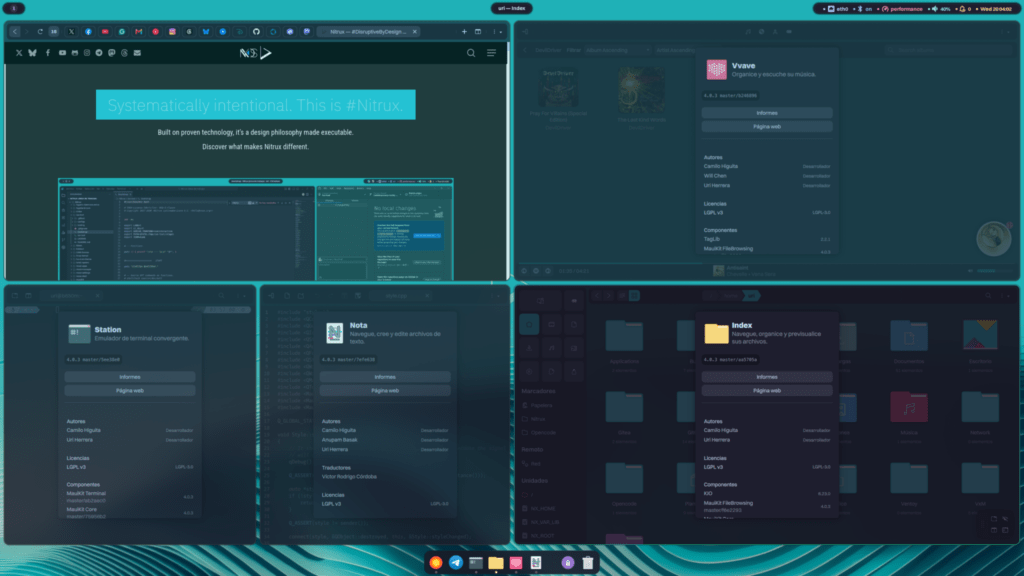Click Informes in Vvave about dialog
Image resolution: width=1024 pixels, height=576 pixels.
(767, 113)
